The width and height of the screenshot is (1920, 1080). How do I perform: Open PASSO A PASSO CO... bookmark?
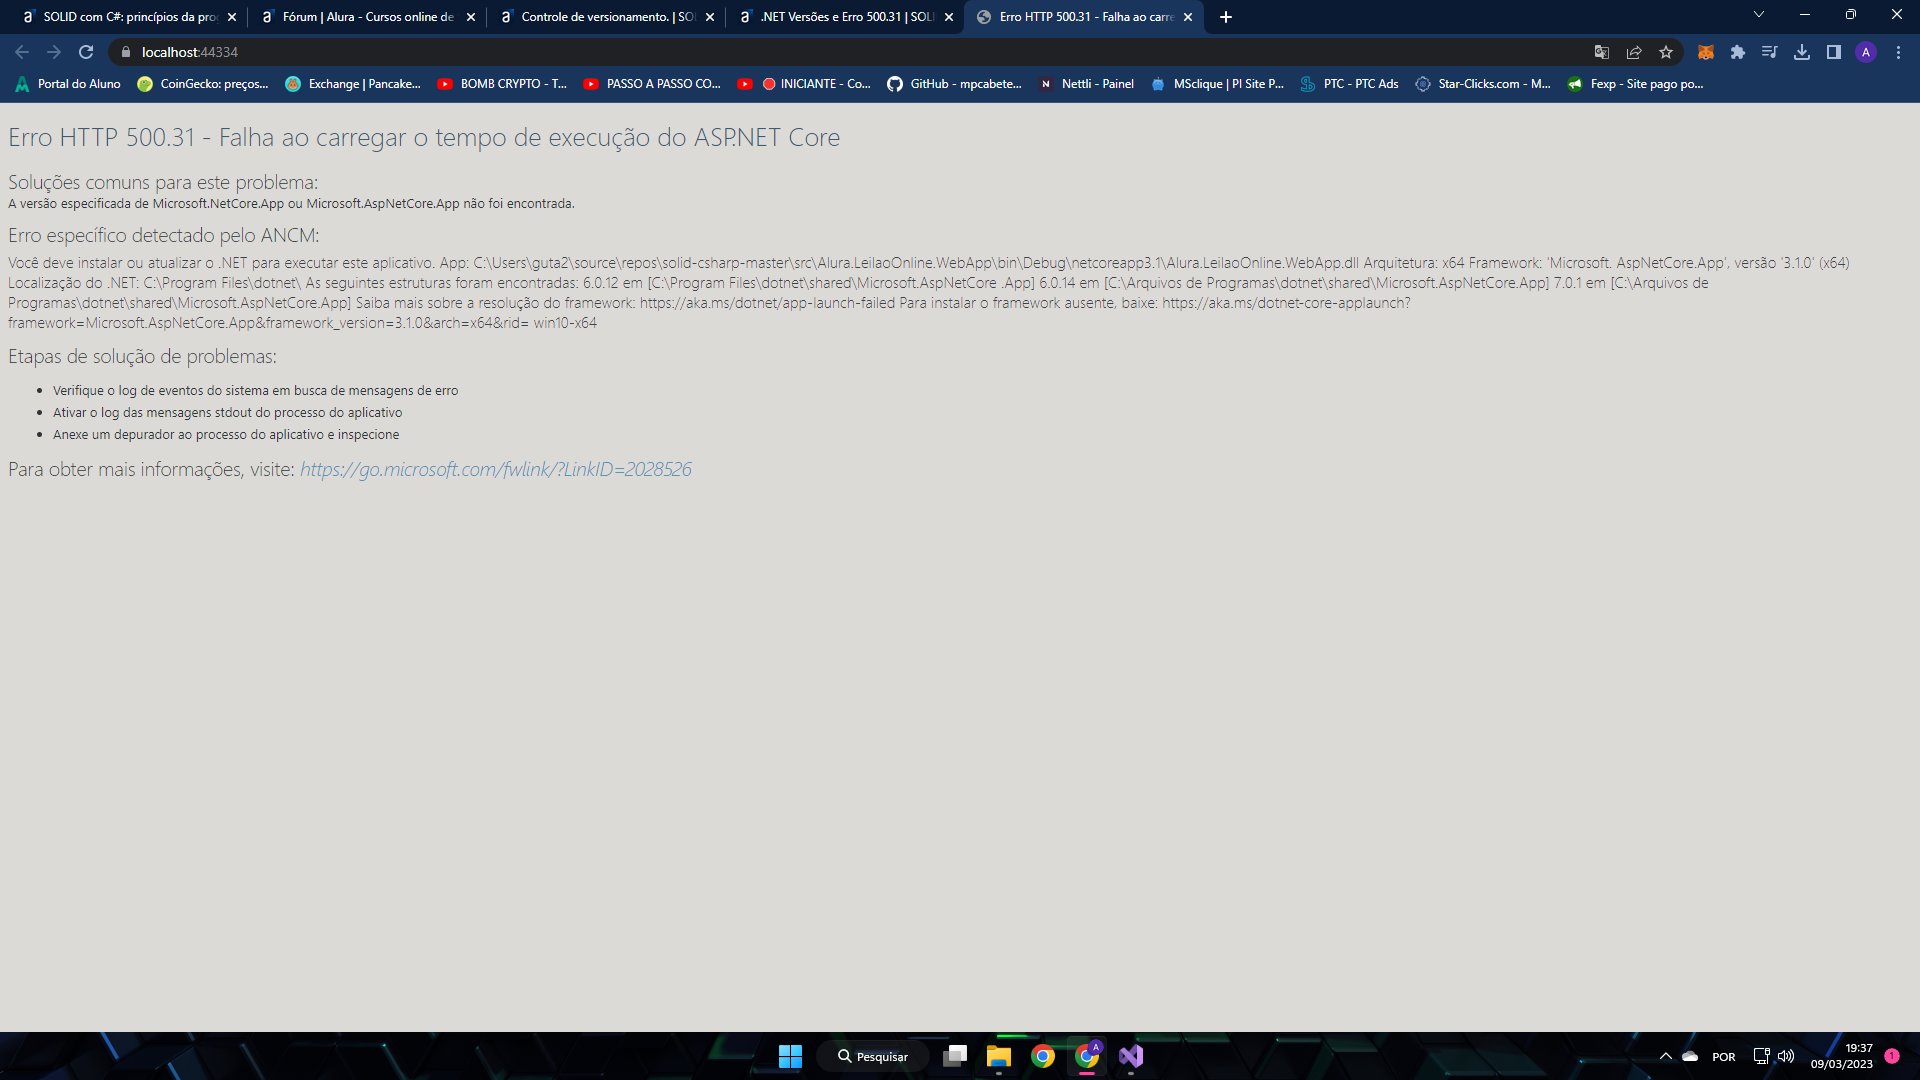[652, 84]
